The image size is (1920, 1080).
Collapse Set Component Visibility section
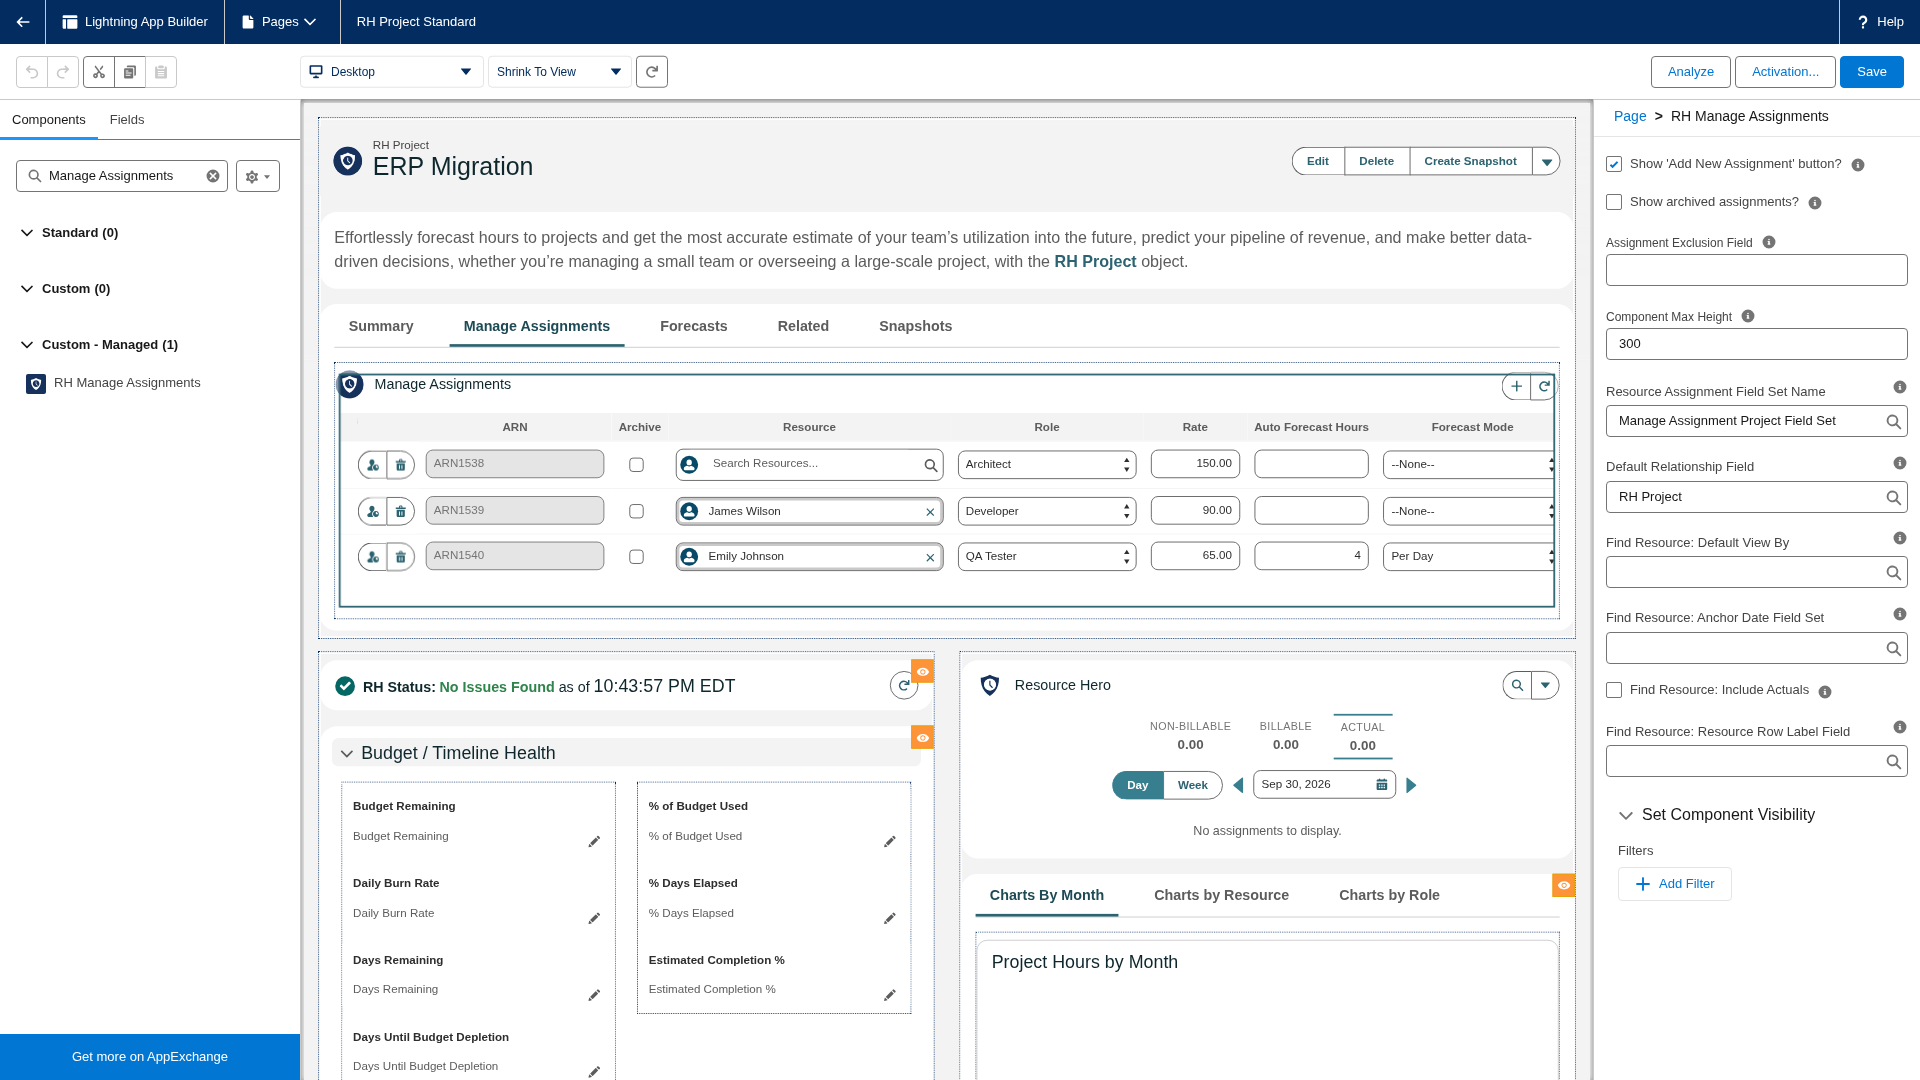[1626, 816]
